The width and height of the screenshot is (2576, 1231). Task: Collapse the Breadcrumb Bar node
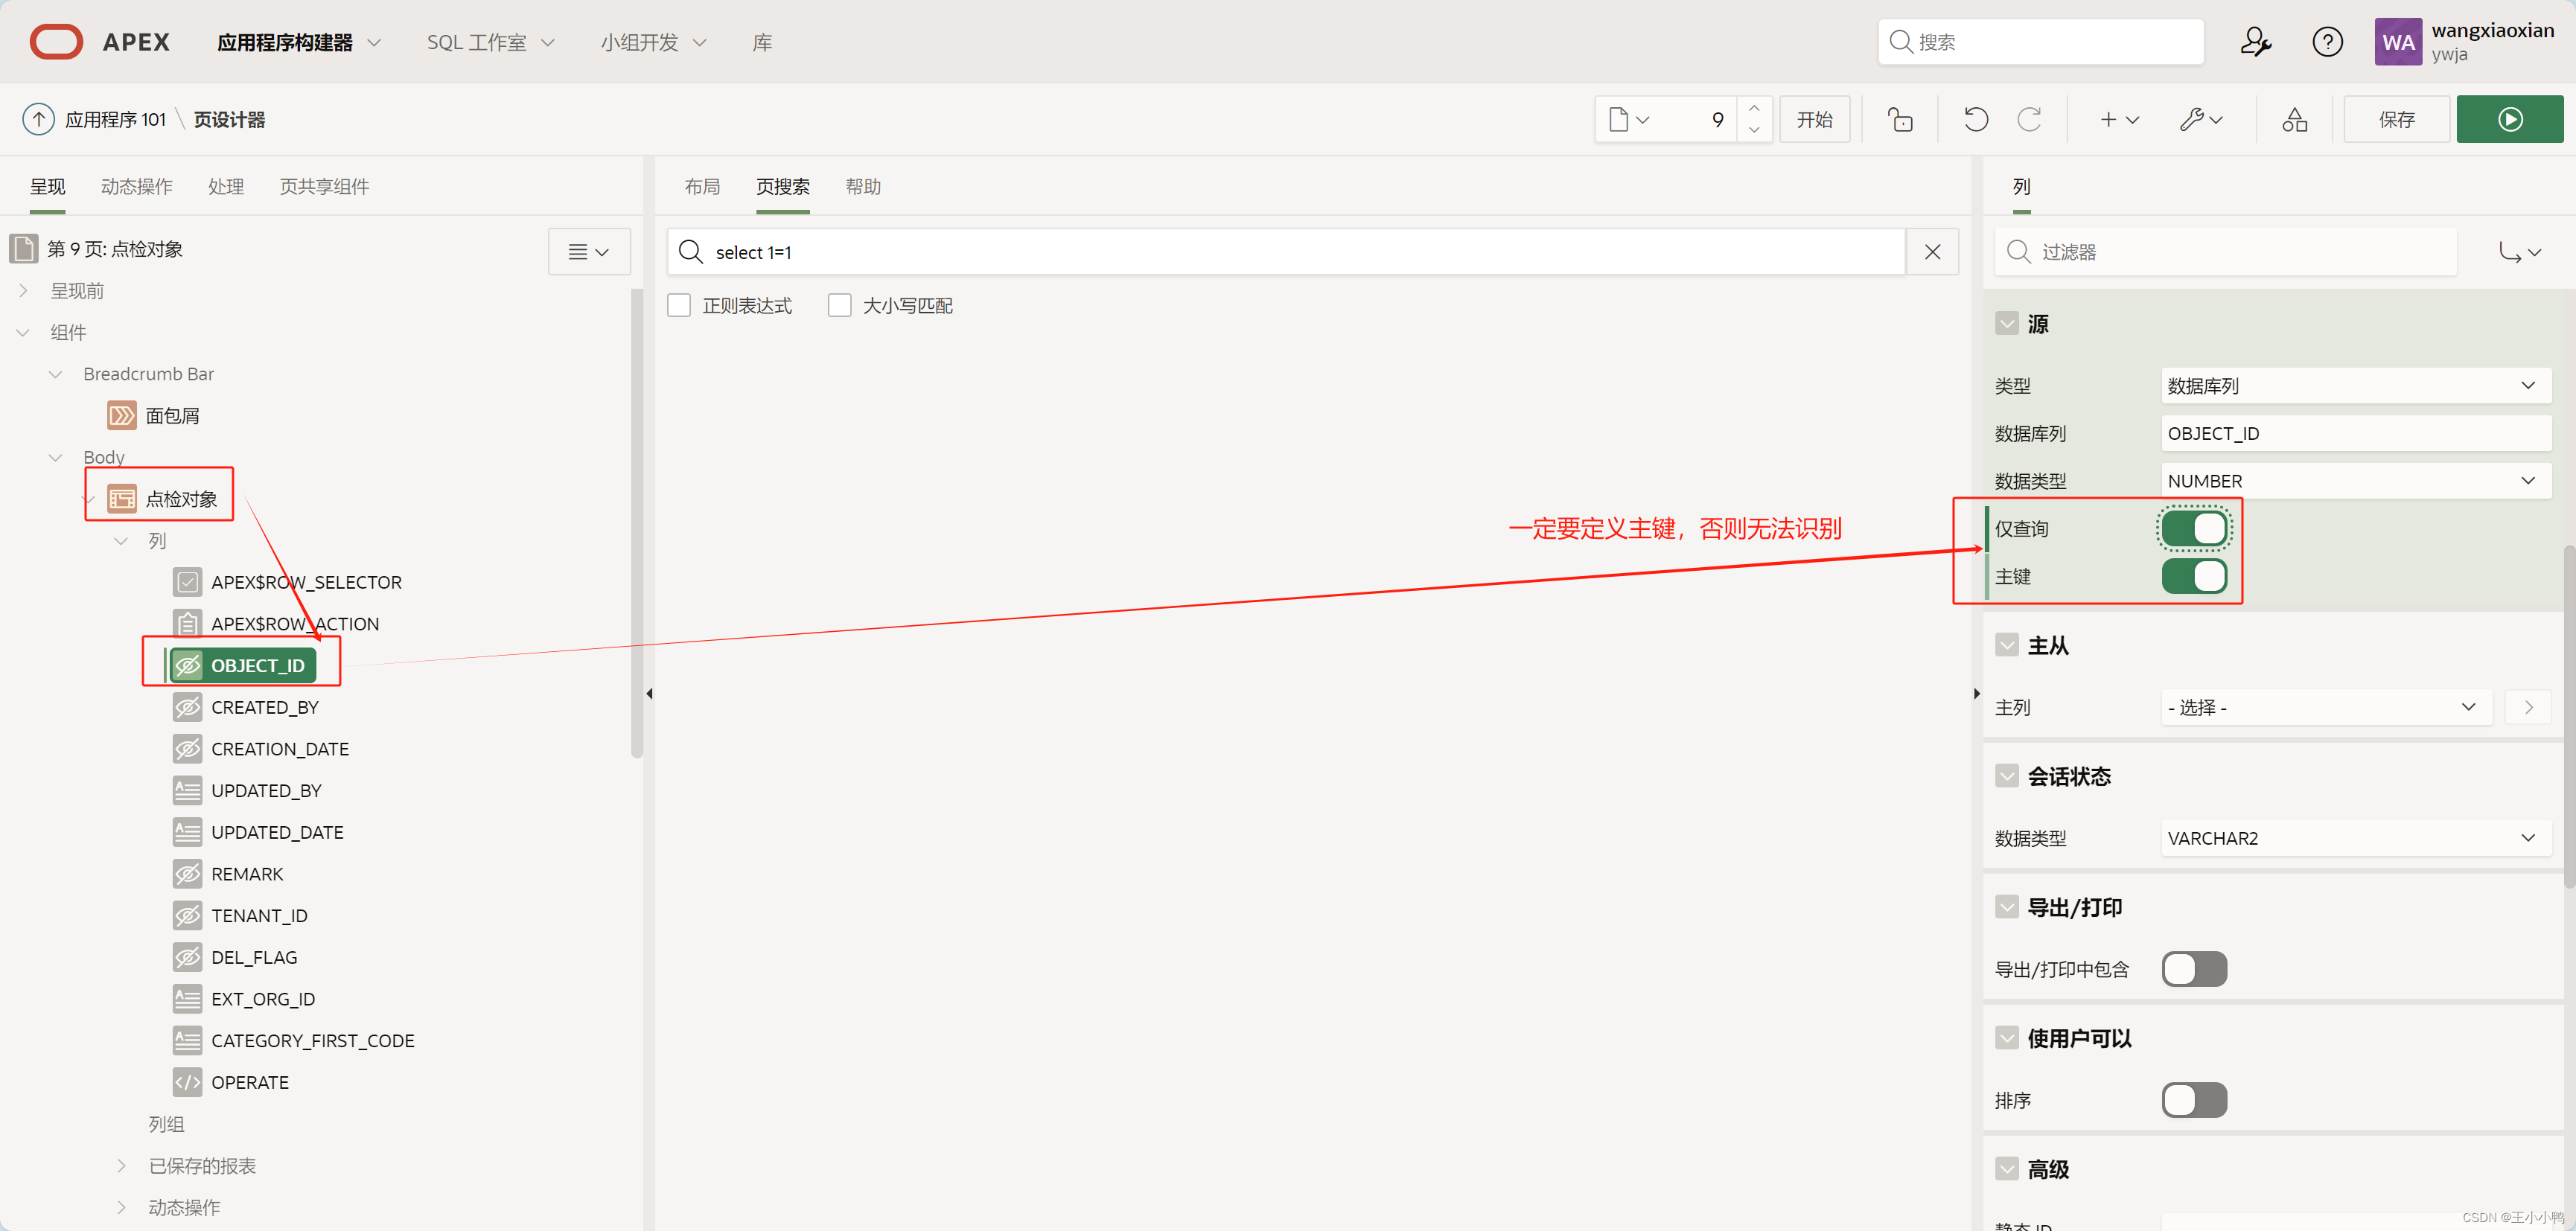[56, 374]
